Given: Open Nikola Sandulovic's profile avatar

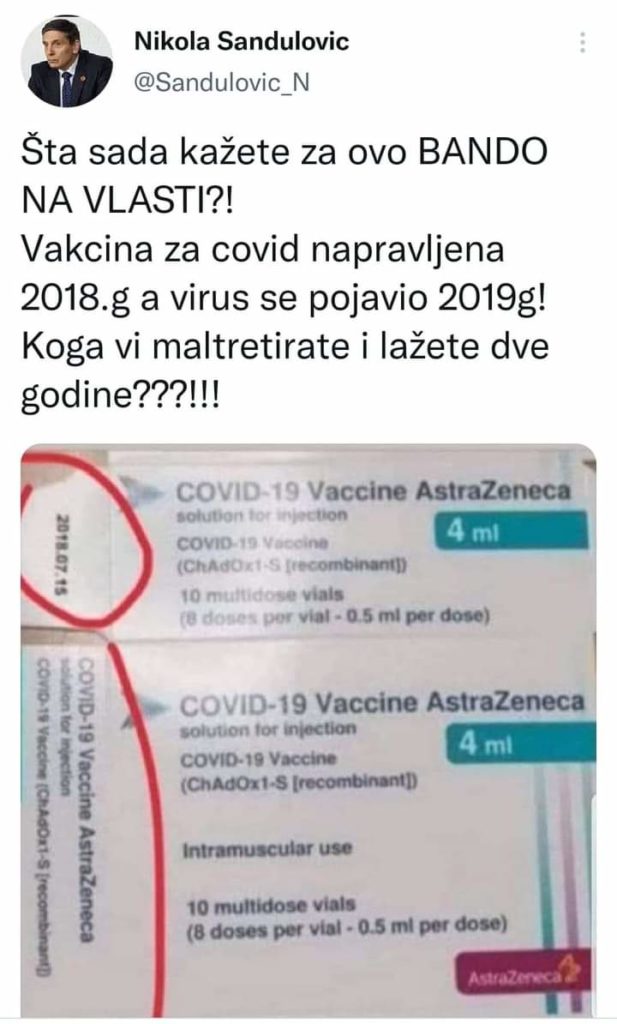Looking at the screenshot, I should 67,61.
